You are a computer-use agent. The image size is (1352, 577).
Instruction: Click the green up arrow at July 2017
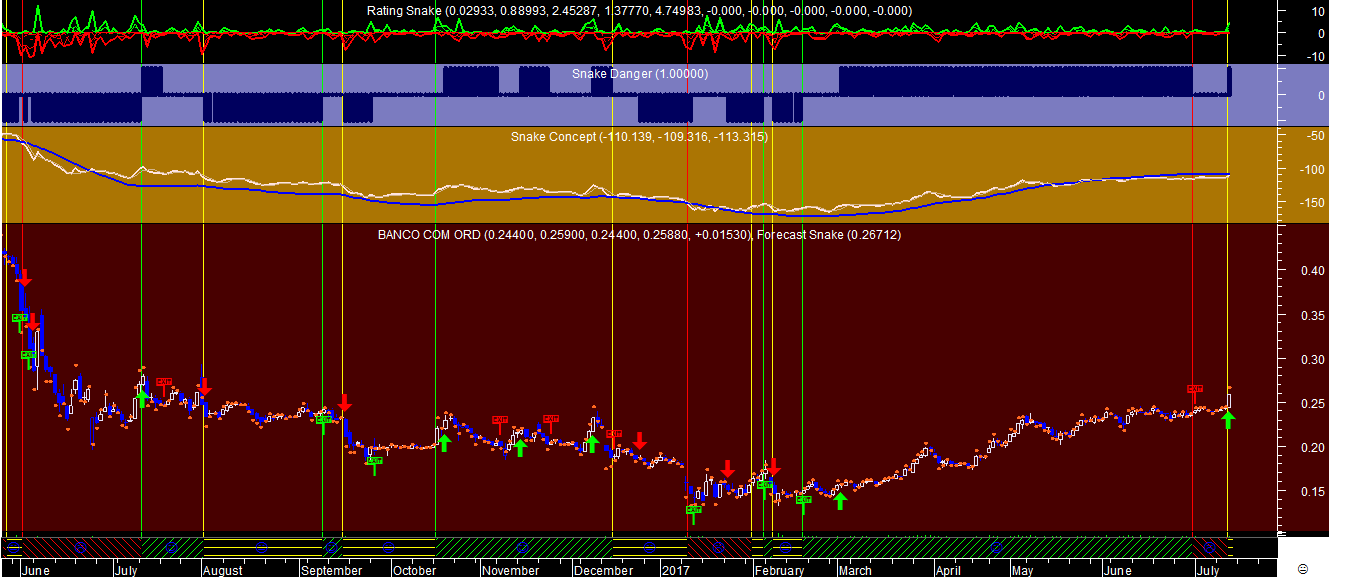(x=1229, y=420)
